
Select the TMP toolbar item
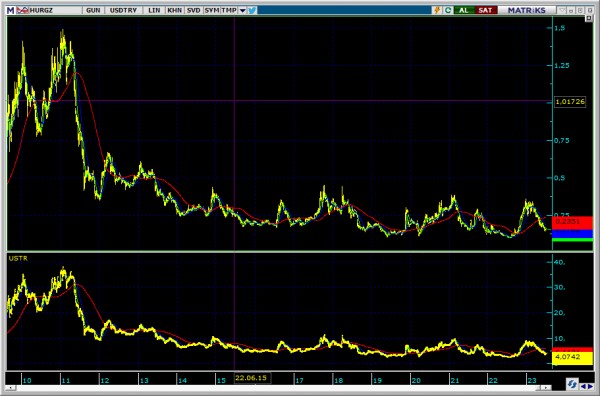[x=229, y=10]
